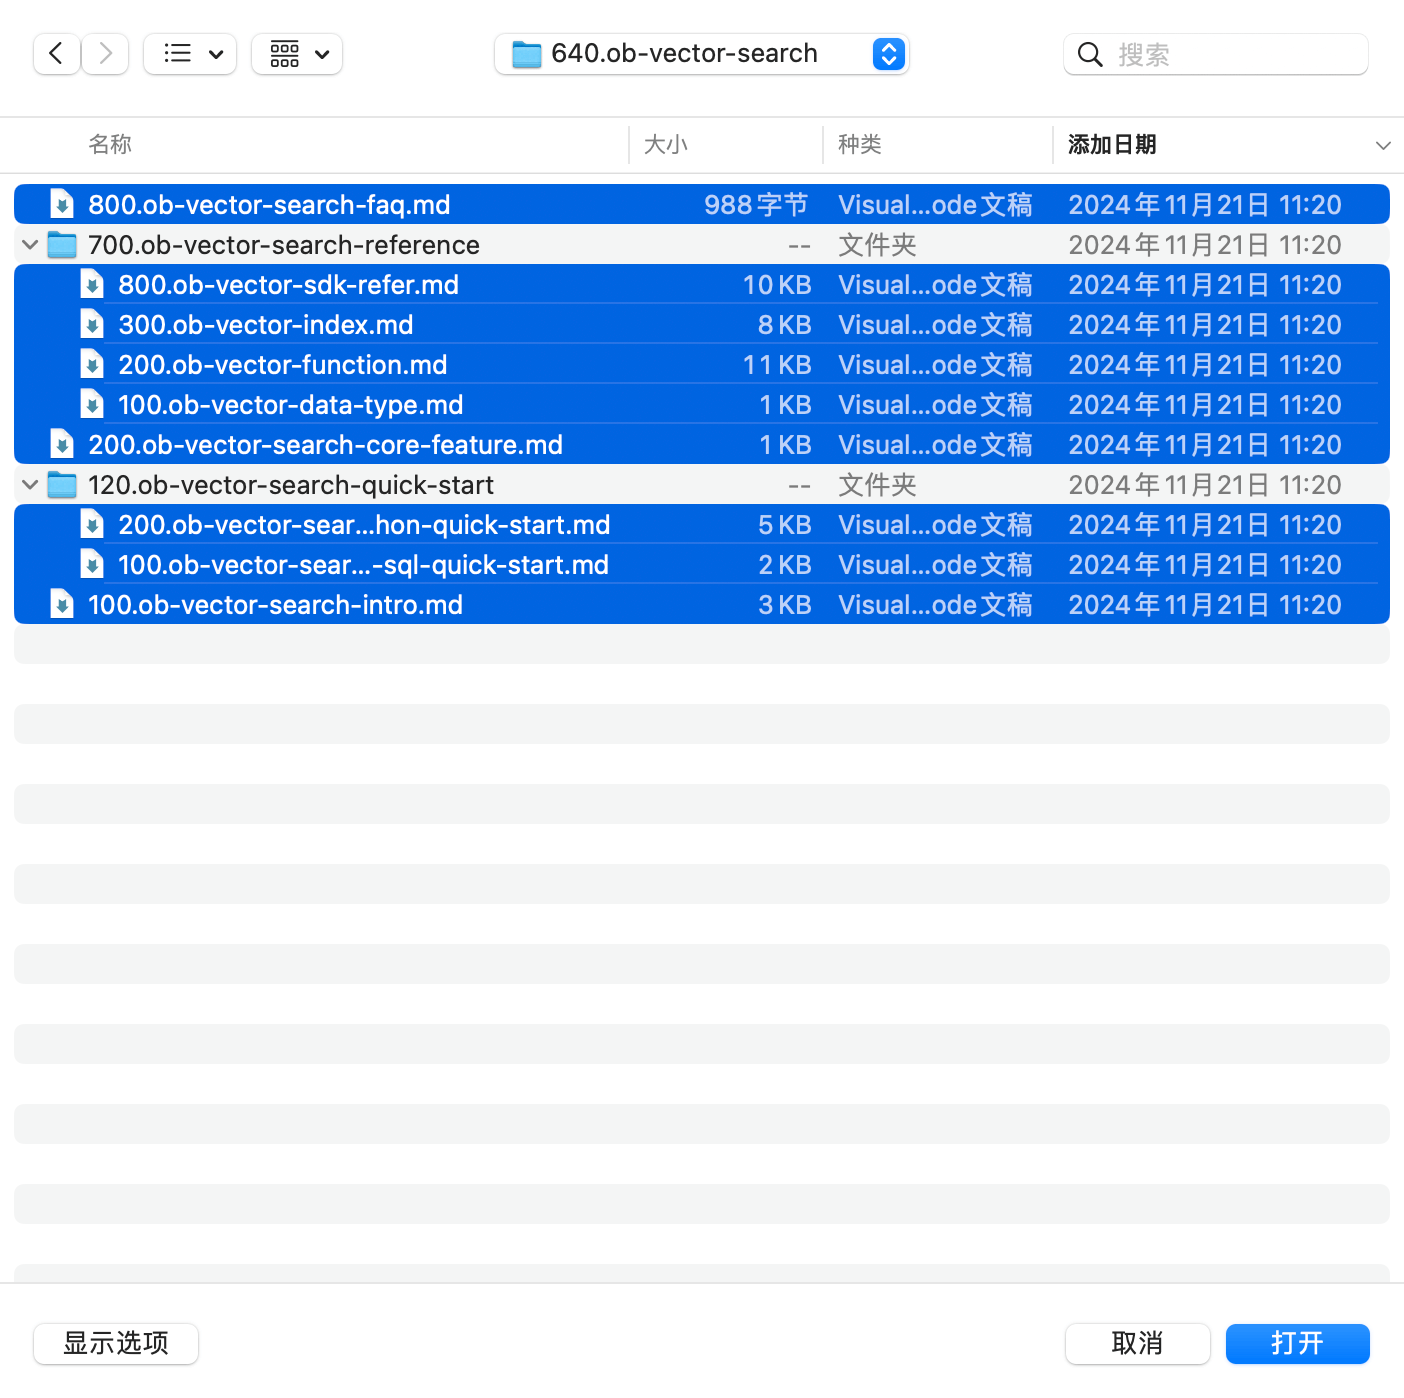The width and height of the screenshot is (1404, 1398).
Task: Click the 5 KB size cell
Action: pyautogui.click(x=785, y=525)
